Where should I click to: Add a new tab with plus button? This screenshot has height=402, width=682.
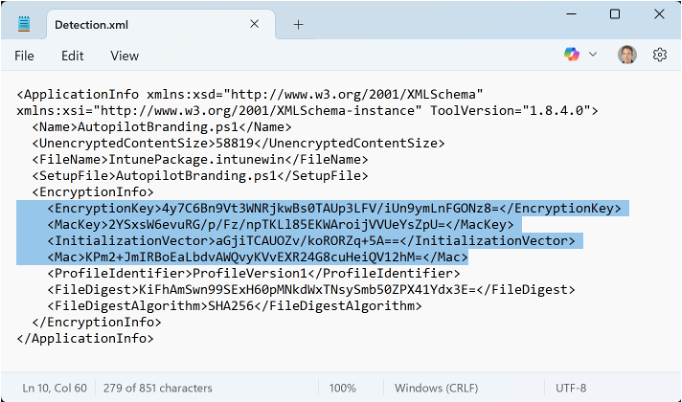(x=298, y=24)
